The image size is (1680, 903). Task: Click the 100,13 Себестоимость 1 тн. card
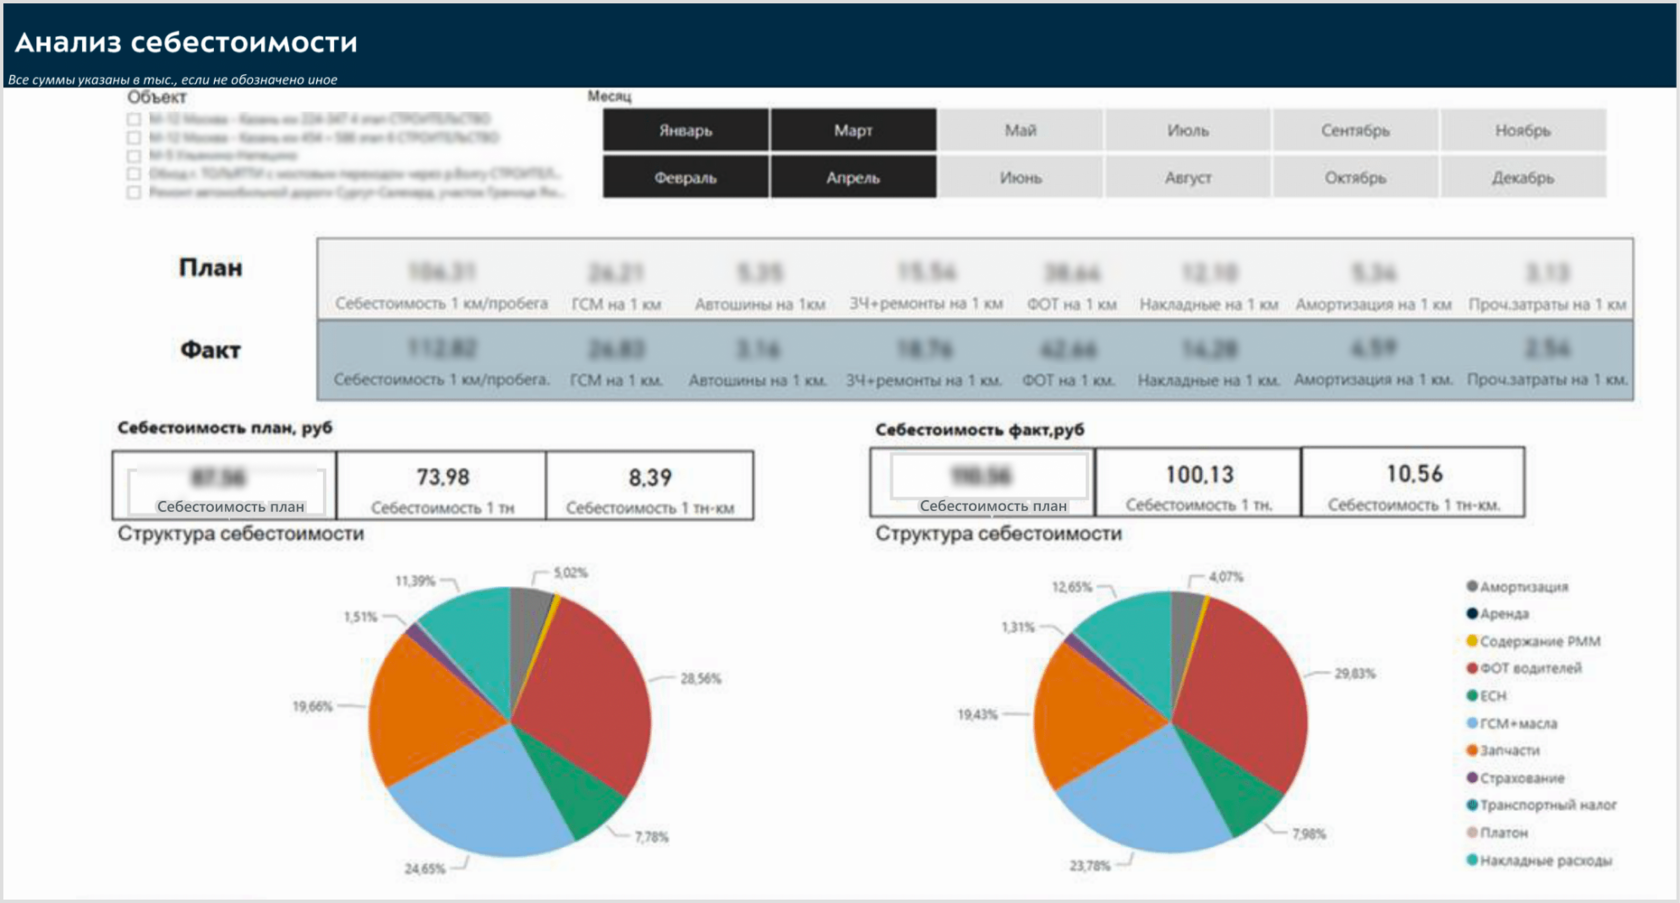[1199, 482]
